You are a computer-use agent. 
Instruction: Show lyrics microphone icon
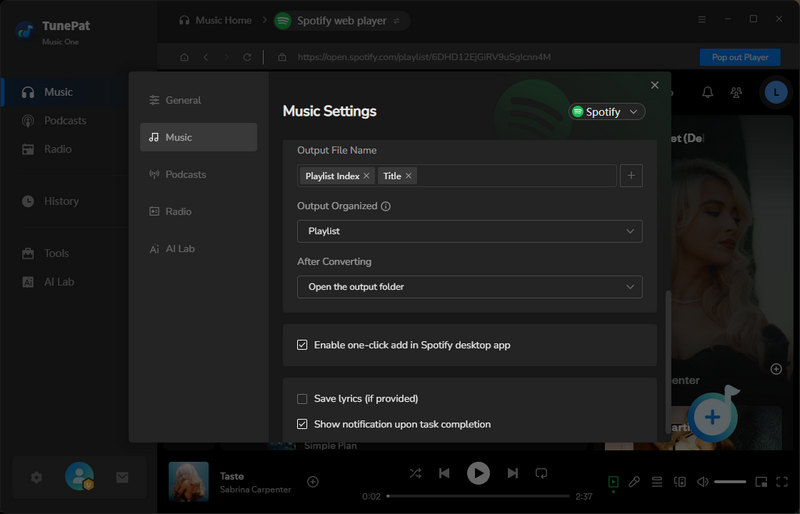point(634,482)
